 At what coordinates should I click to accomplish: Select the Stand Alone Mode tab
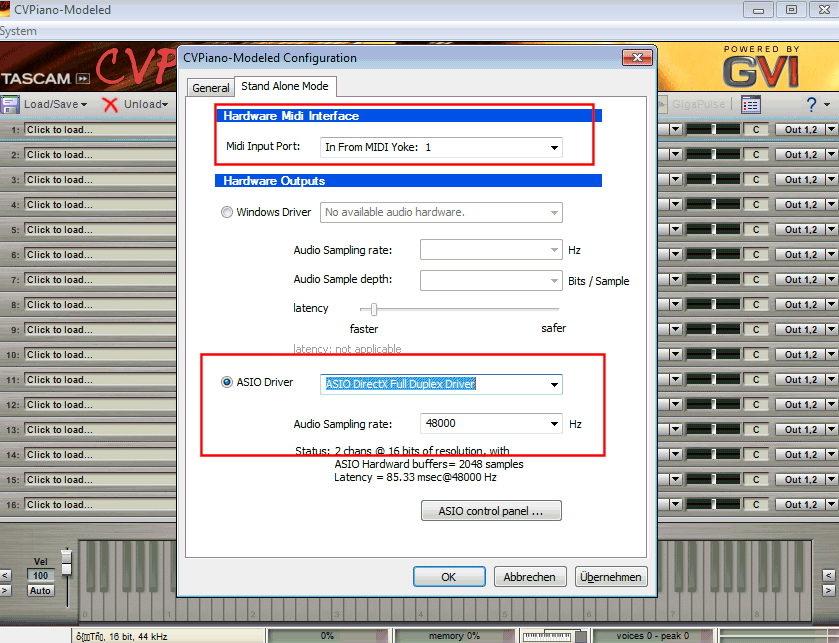pos(285,86)
